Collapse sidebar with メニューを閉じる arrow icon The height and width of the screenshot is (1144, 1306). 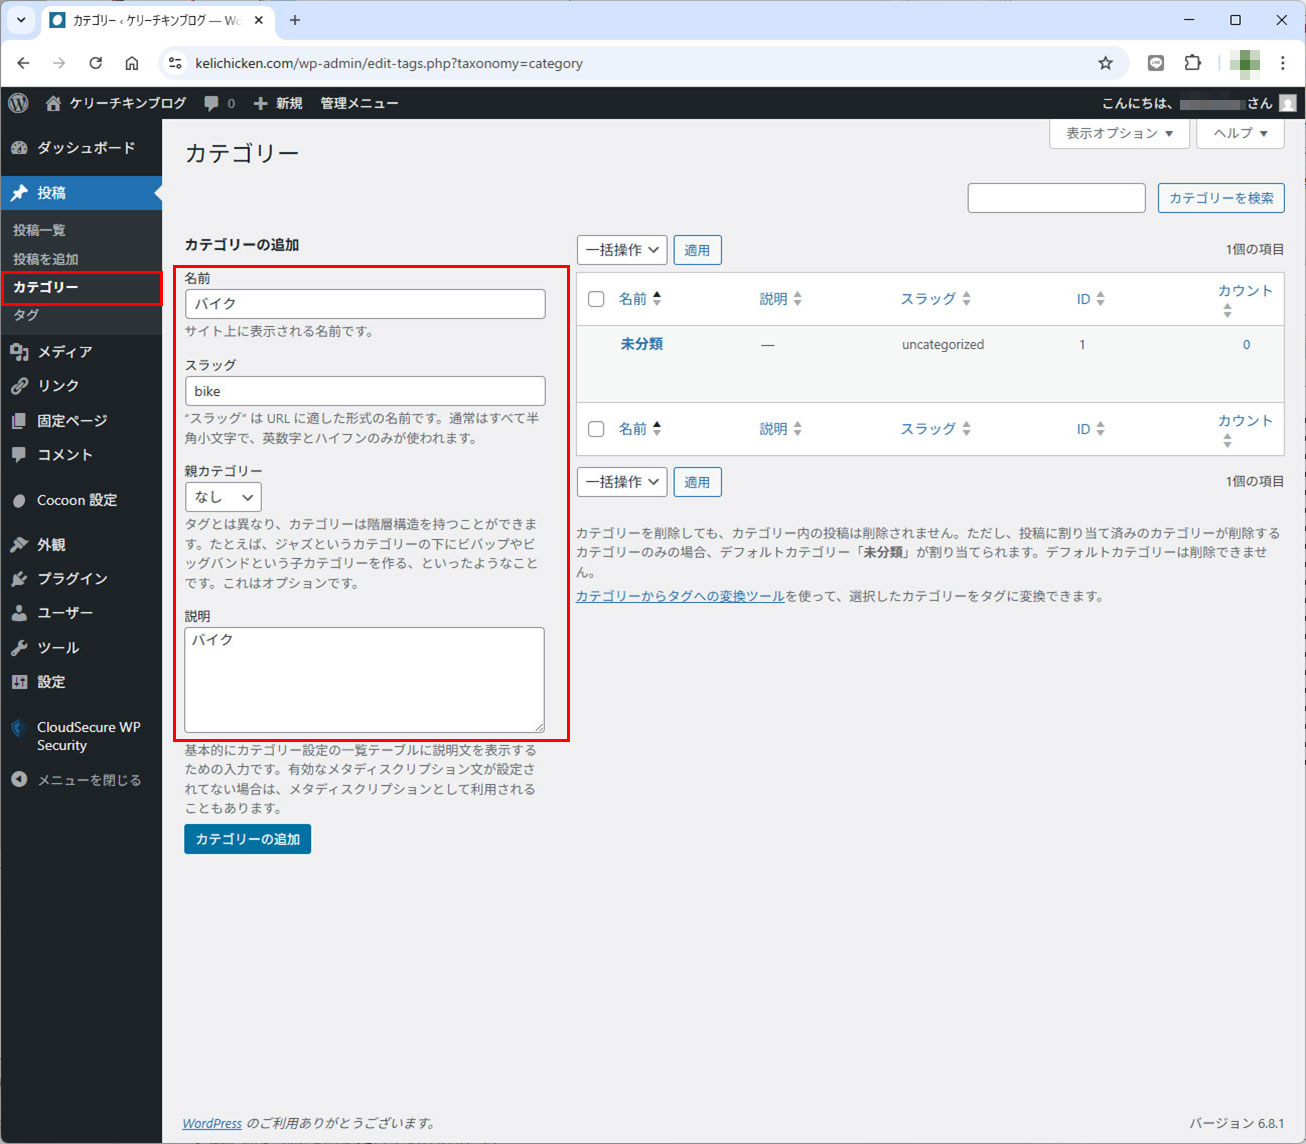pyautogui.click(x=19, y=780)
